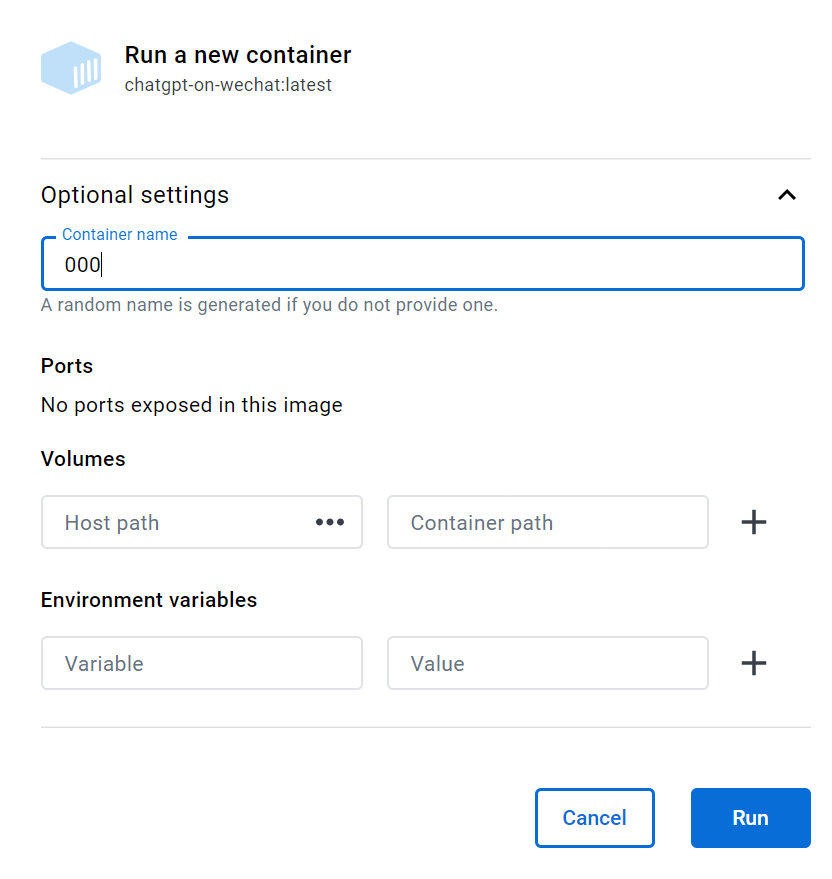Toggle the Optional settings disclosure arrow
The height and width of the screenshot is (879, 832).
coord(787,195)
